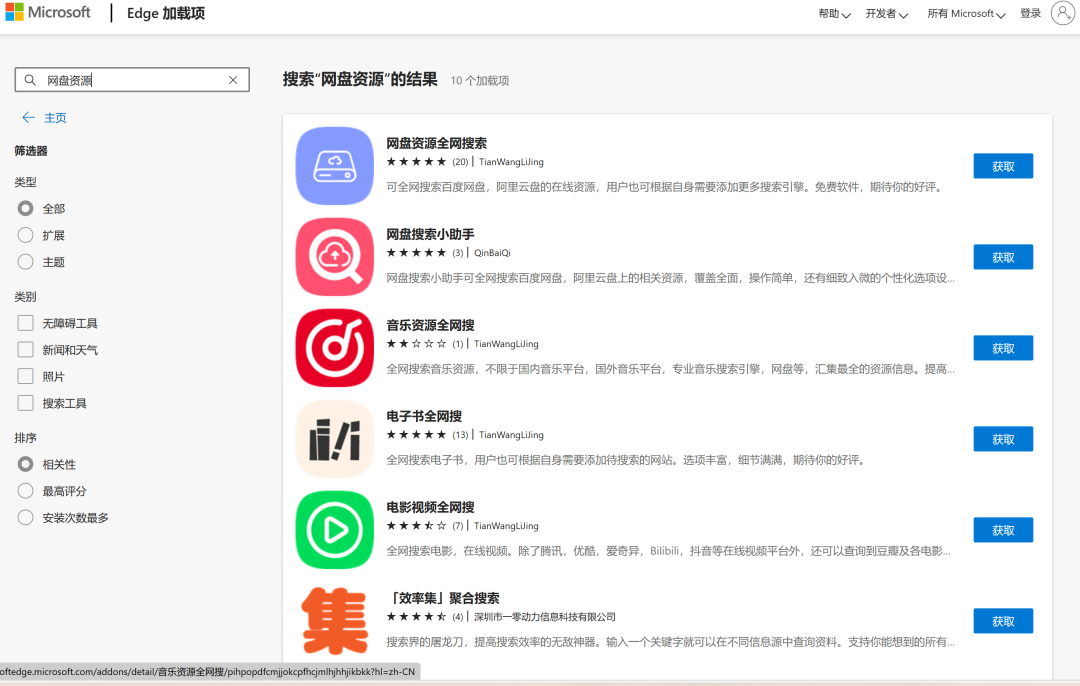Get the 音乐资源全网搜 extension
The height and width of the screenshot is (686, 1080).
click(1003, 348)
